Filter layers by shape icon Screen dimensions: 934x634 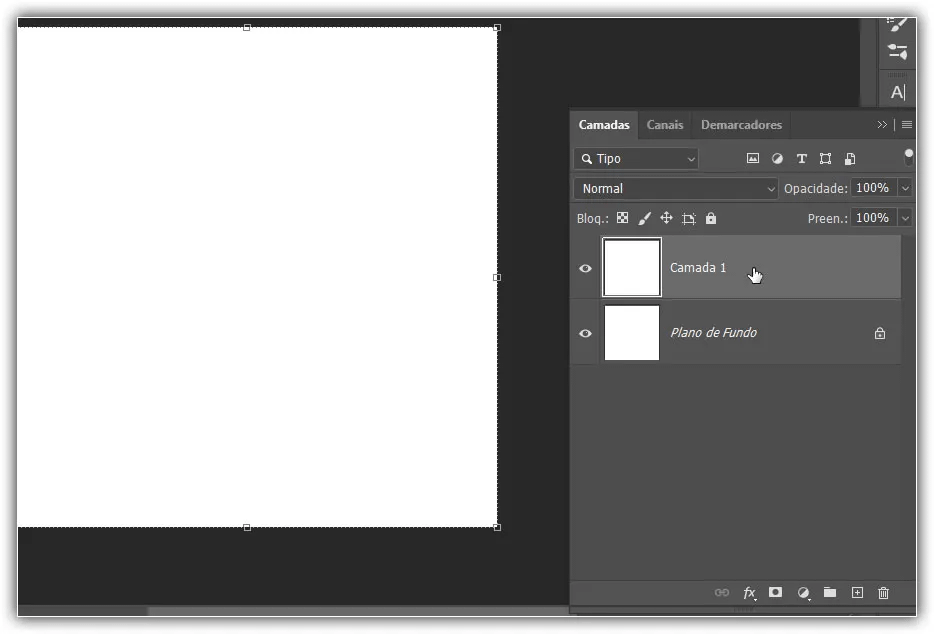point(825,158)
